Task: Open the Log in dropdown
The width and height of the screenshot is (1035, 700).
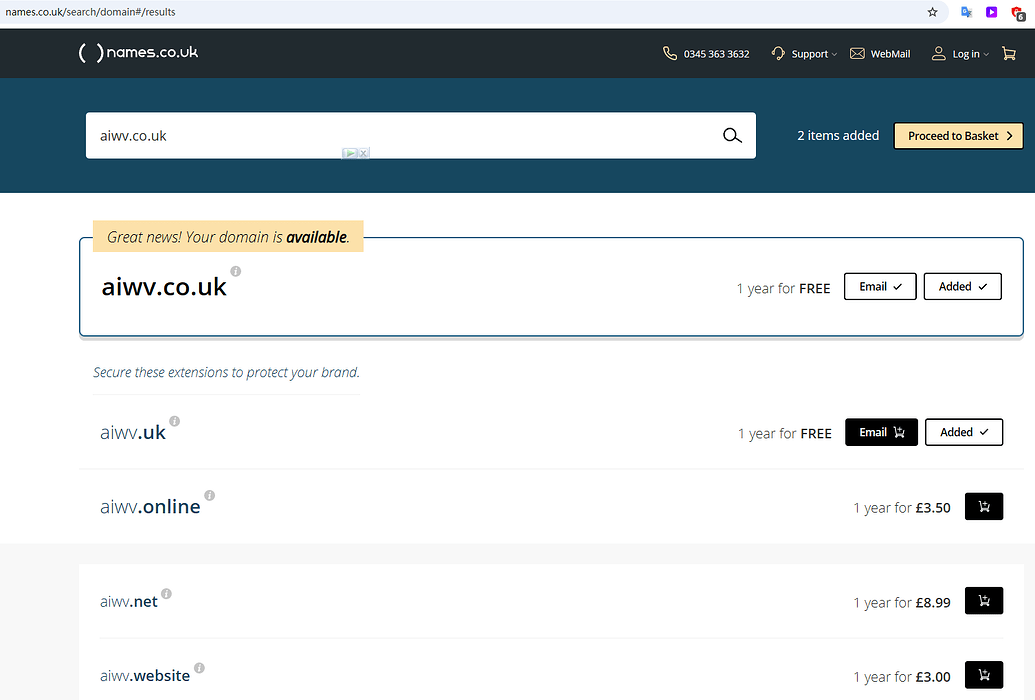Action: click(960, 54)
